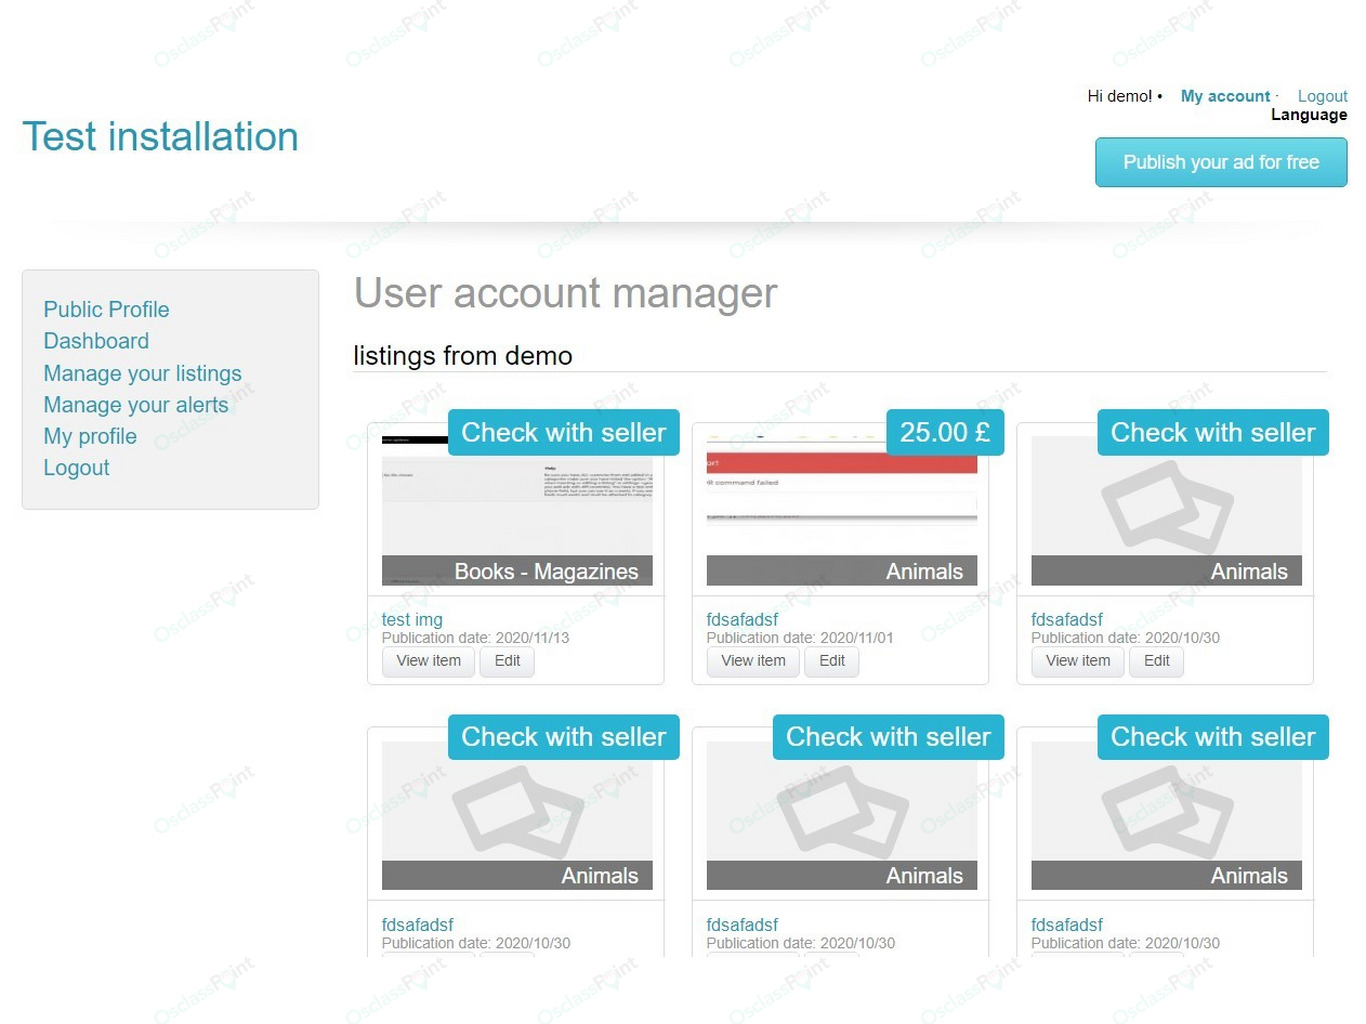Open the test img listing thumbnail

click(x=517, y=510)
